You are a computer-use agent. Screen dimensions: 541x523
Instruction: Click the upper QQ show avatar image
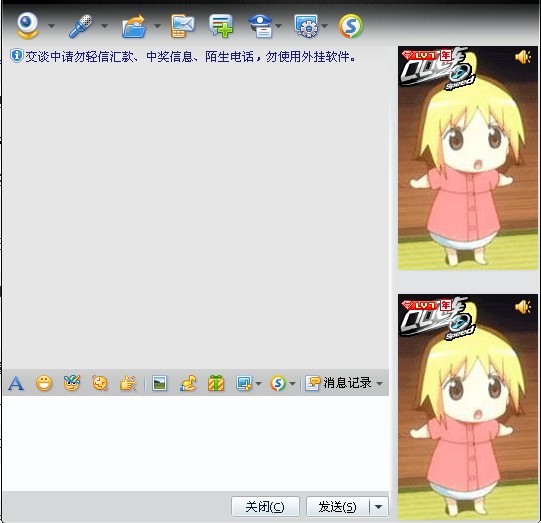click(468, 158)
